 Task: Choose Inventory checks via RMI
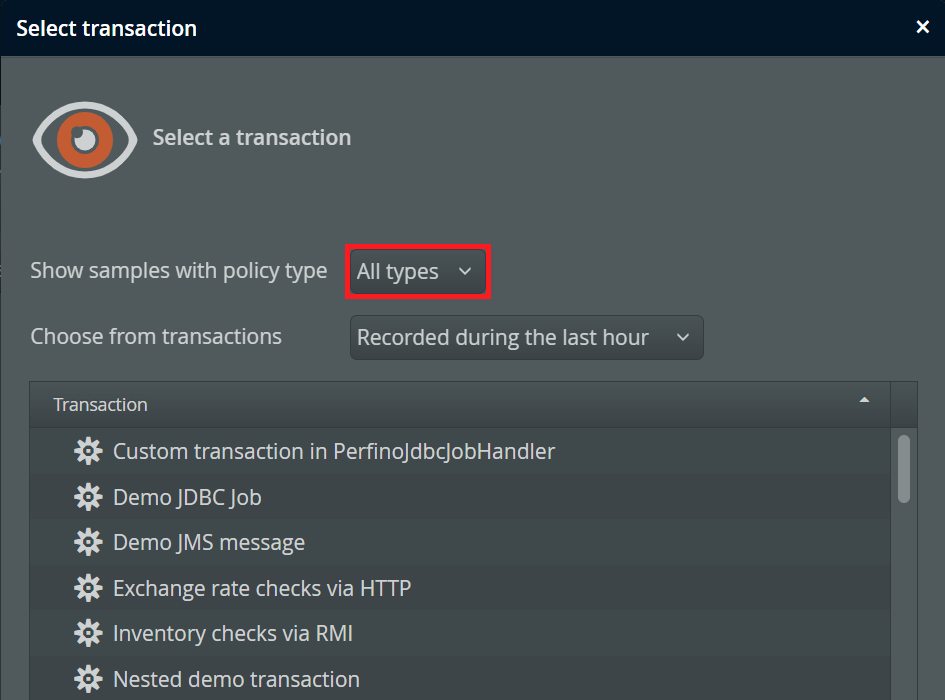233,634
